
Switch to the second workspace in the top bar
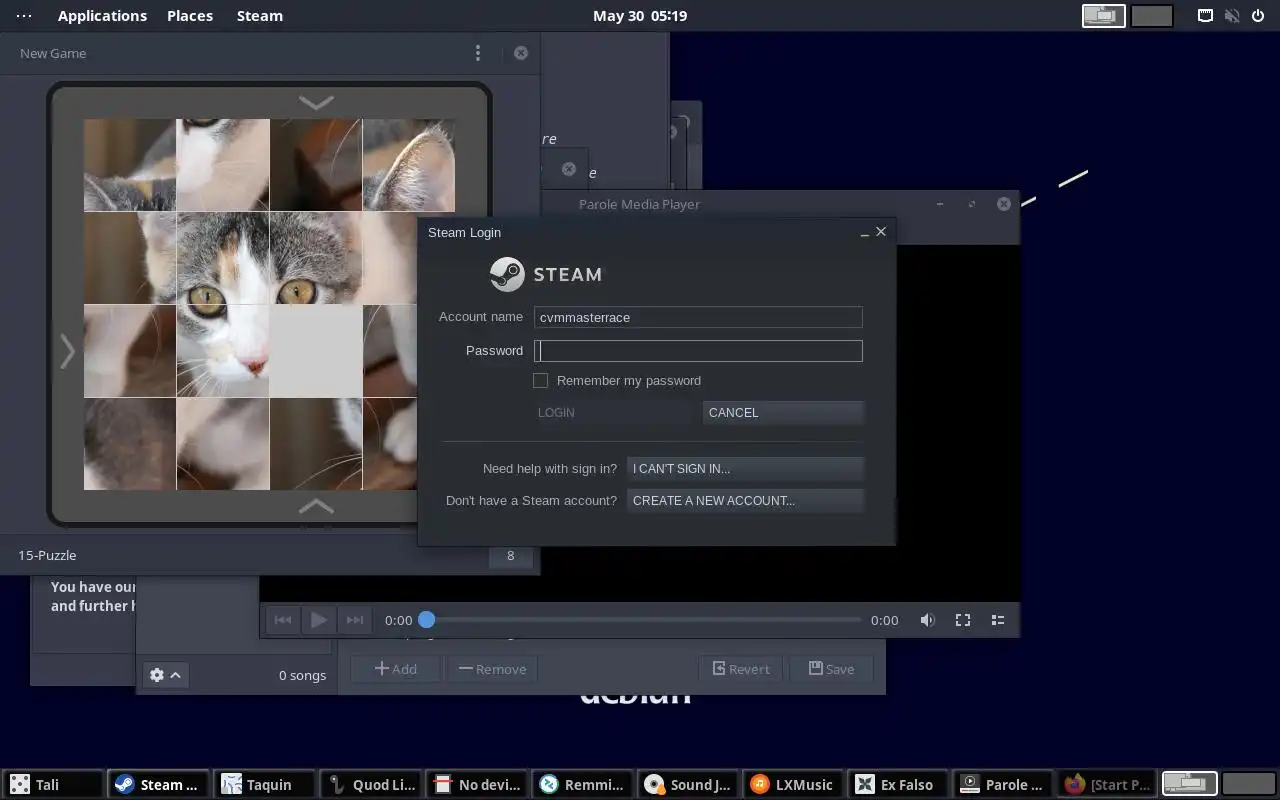(x=1152, y=16)
